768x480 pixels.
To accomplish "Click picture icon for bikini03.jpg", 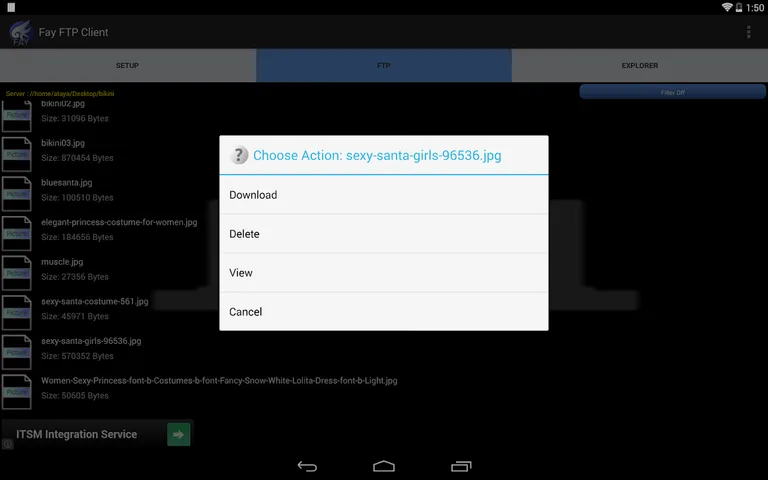I will 17,154.
